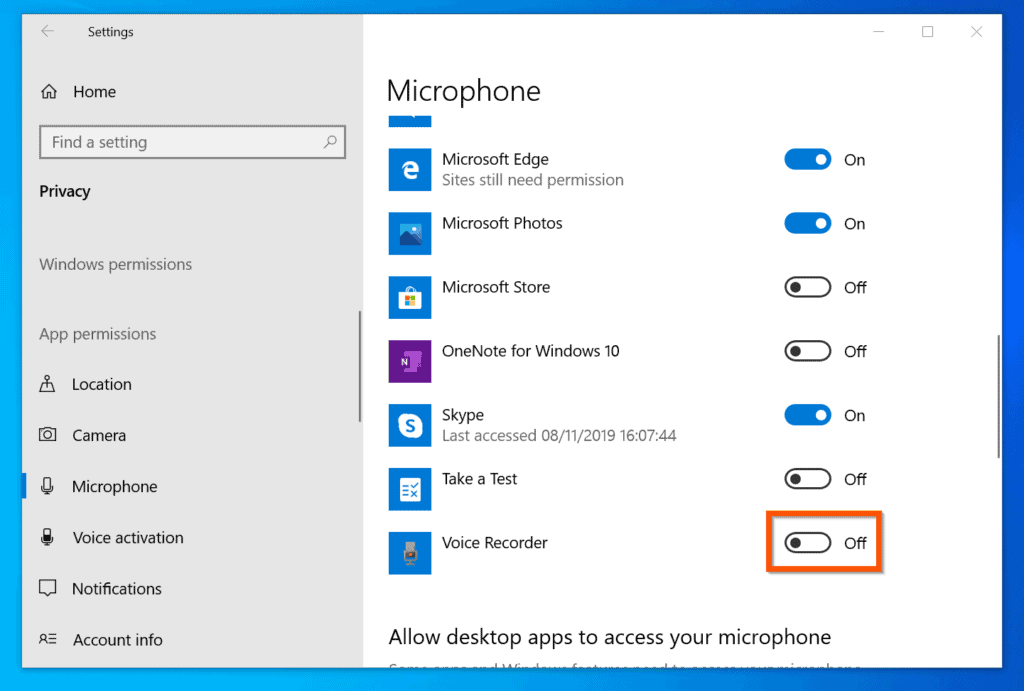Enable Take a Test microphone toggle
The image size is (1024, 691).
click(808, 479)
